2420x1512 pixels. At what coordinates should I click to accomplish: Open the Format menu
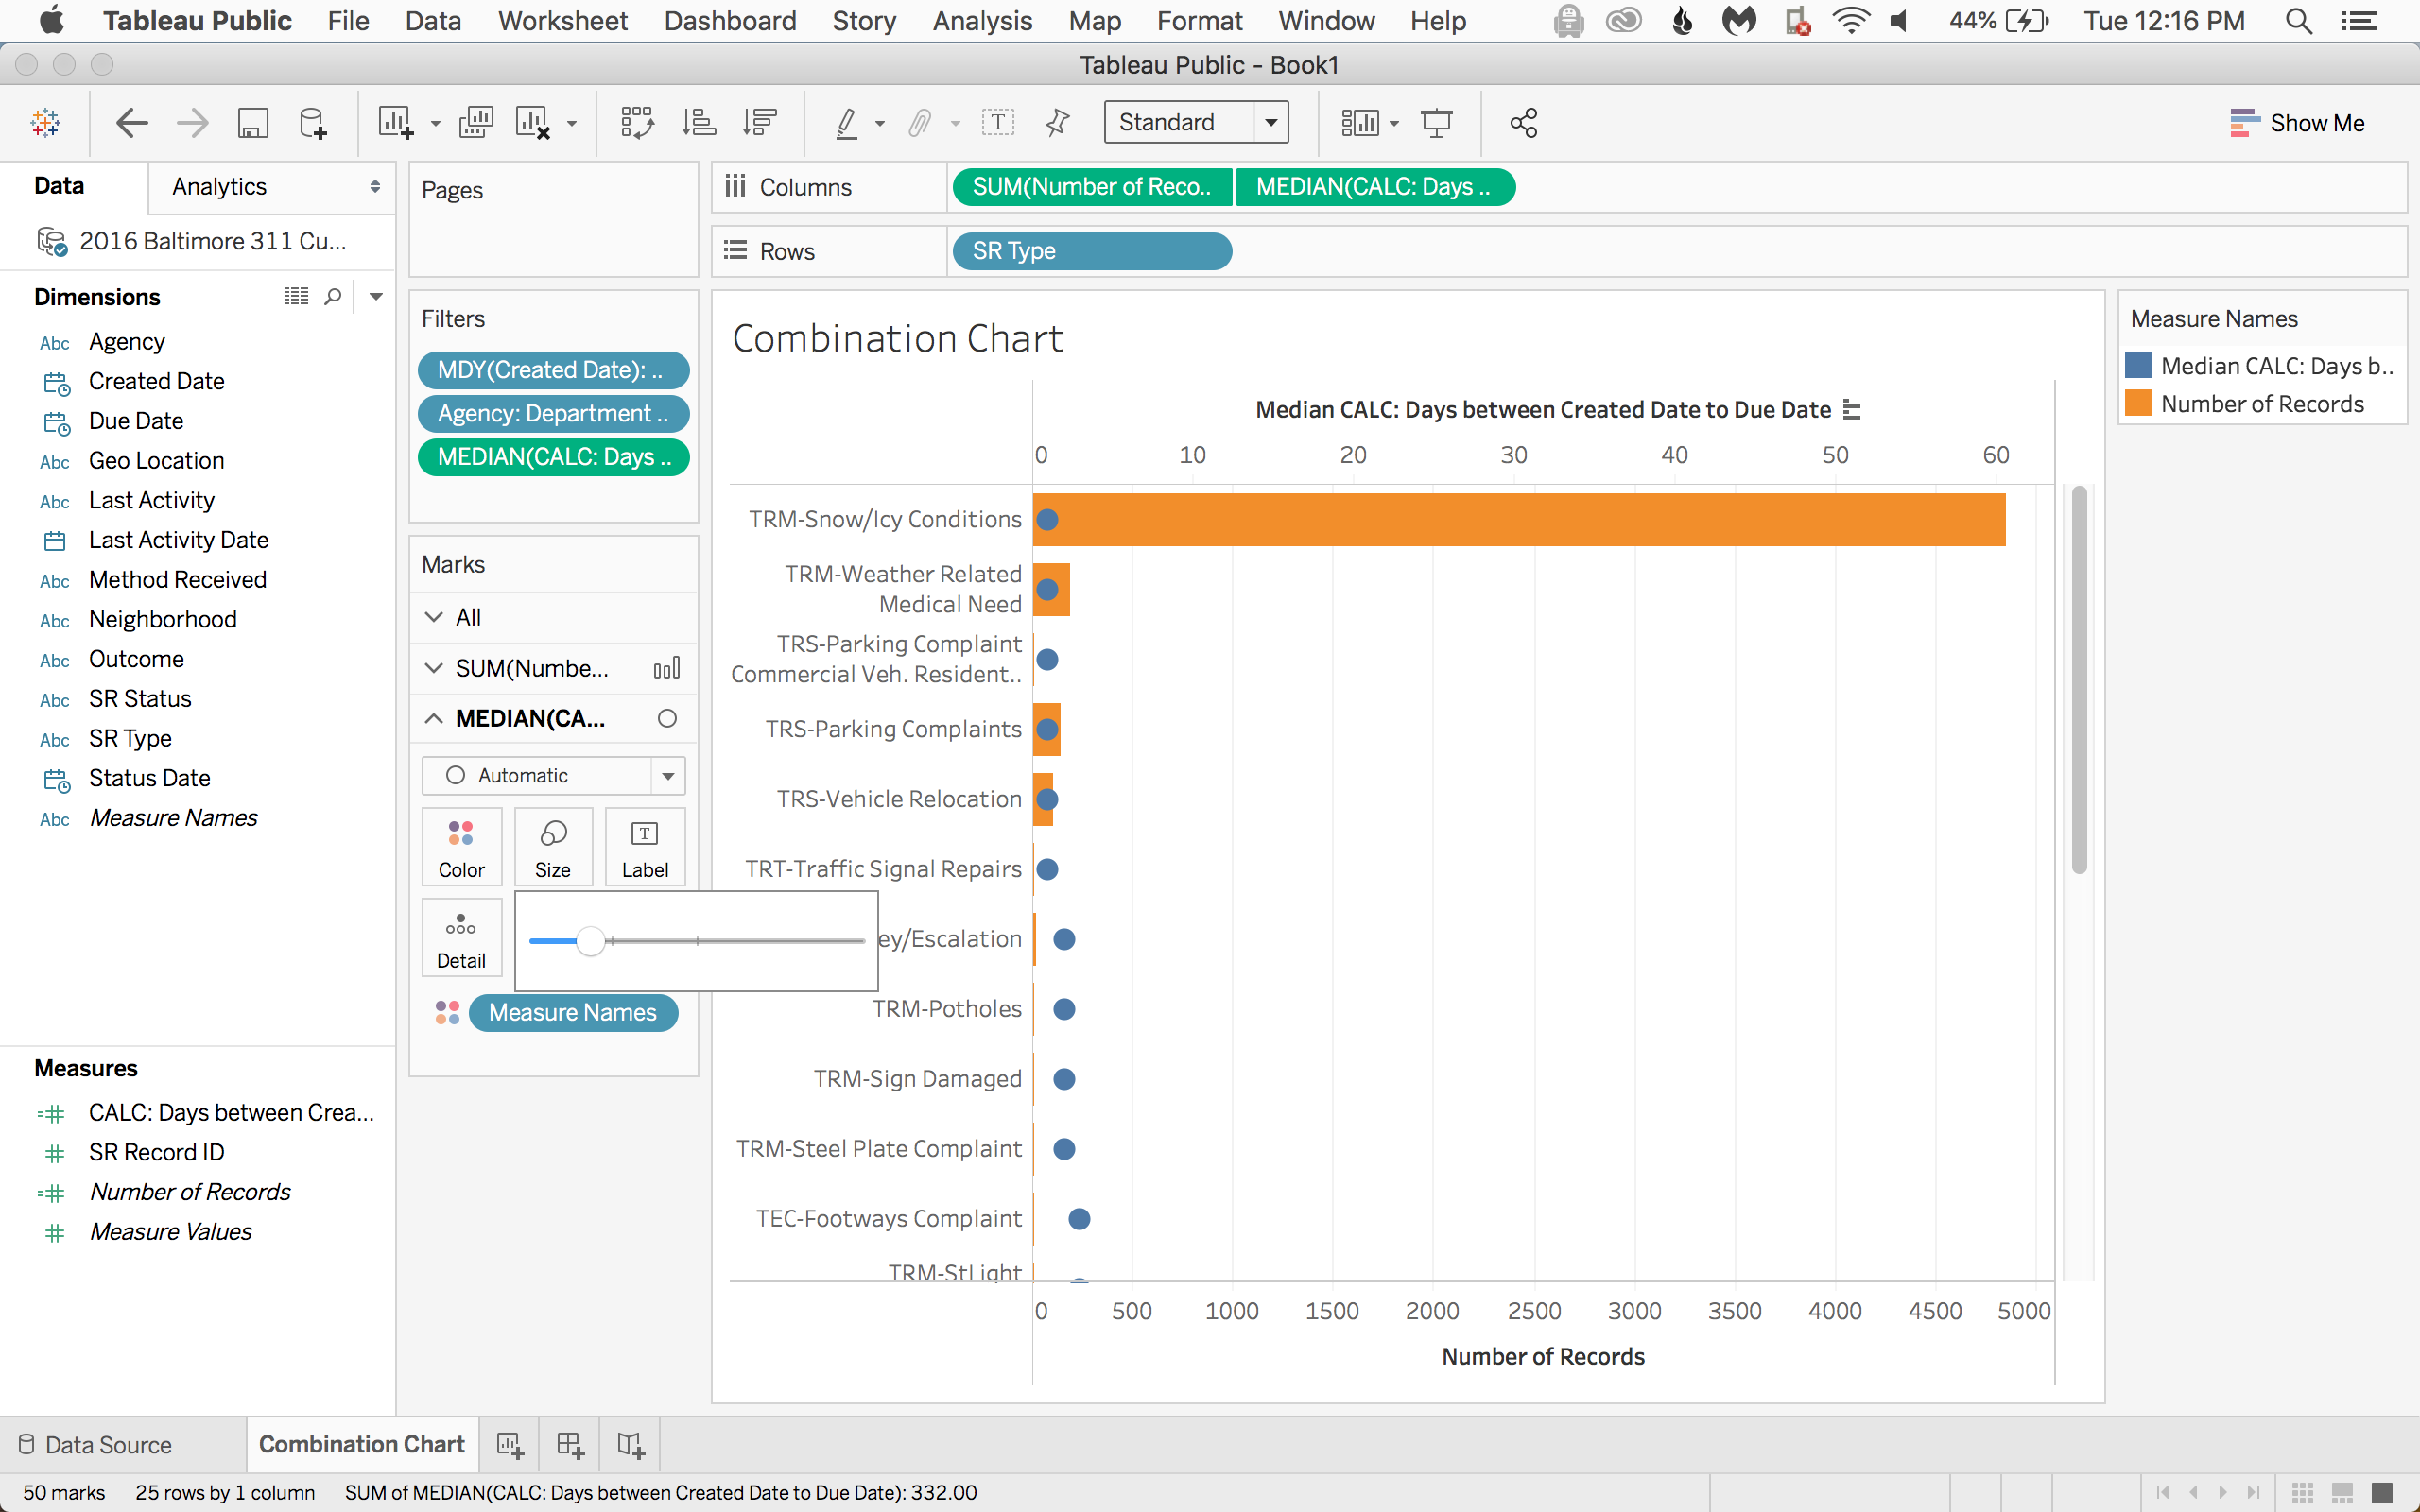coord(1199,21)
